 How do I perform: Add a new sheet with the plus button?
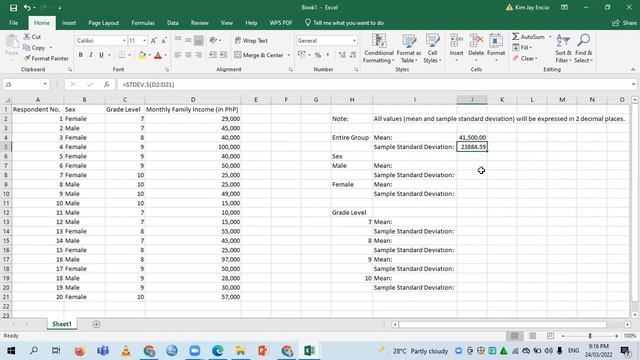(96, 324)
